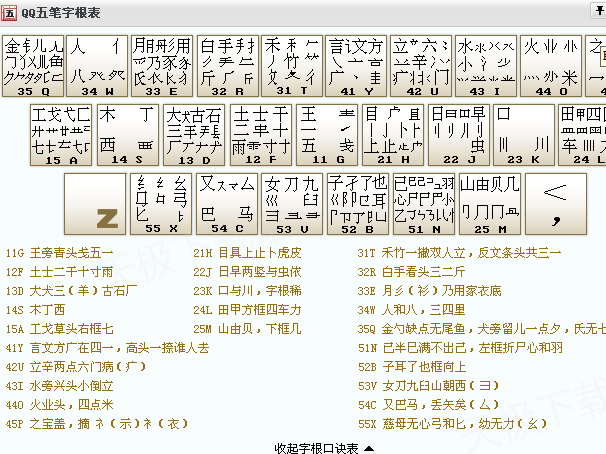Click the 32 R radical key
The height and width of the screenshot is (454, 606).
click(228, 66)
